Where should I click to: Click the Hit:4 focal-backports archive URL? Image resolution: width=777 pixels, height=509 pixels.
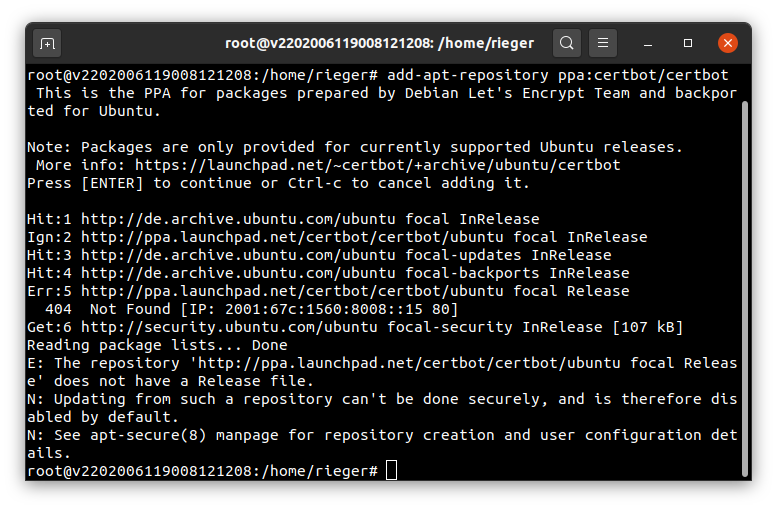point(238,273)
